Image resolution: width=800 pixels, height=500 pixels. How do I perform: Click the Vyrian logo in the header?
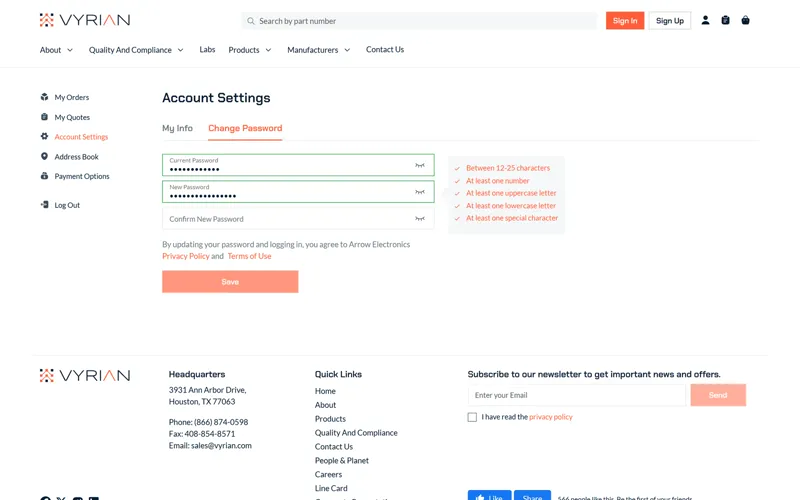pyautogui.click(x=85, y=20)
